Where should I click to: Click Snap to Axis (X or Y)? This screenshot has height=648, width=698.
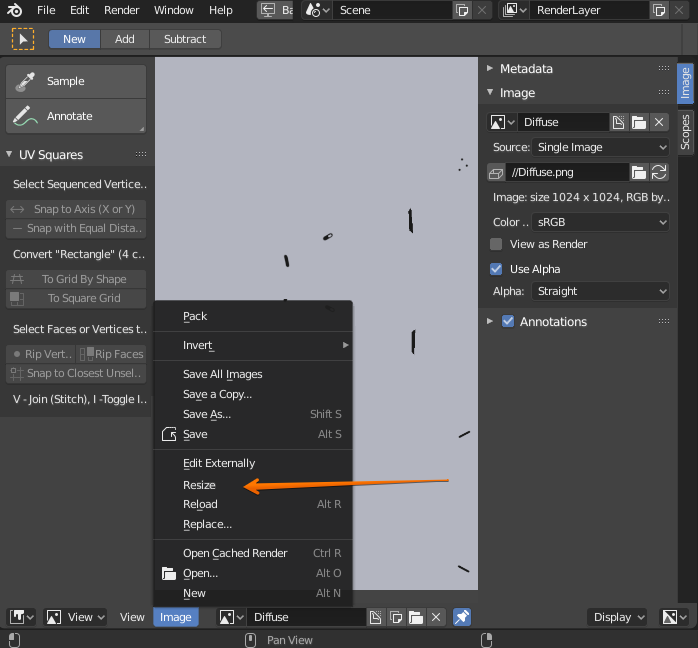(76, 209)
